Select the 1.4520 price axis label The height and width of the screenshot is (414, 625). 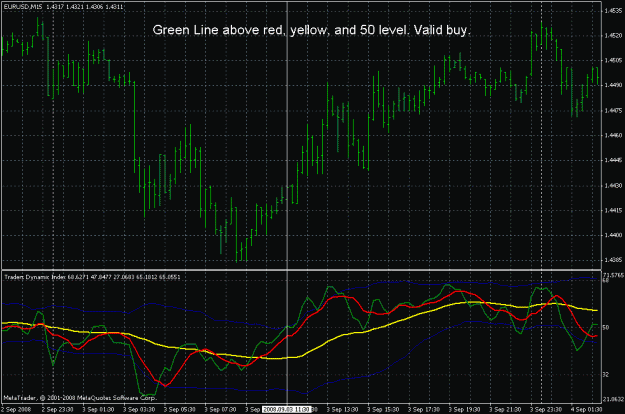click(x=613, y=36)
